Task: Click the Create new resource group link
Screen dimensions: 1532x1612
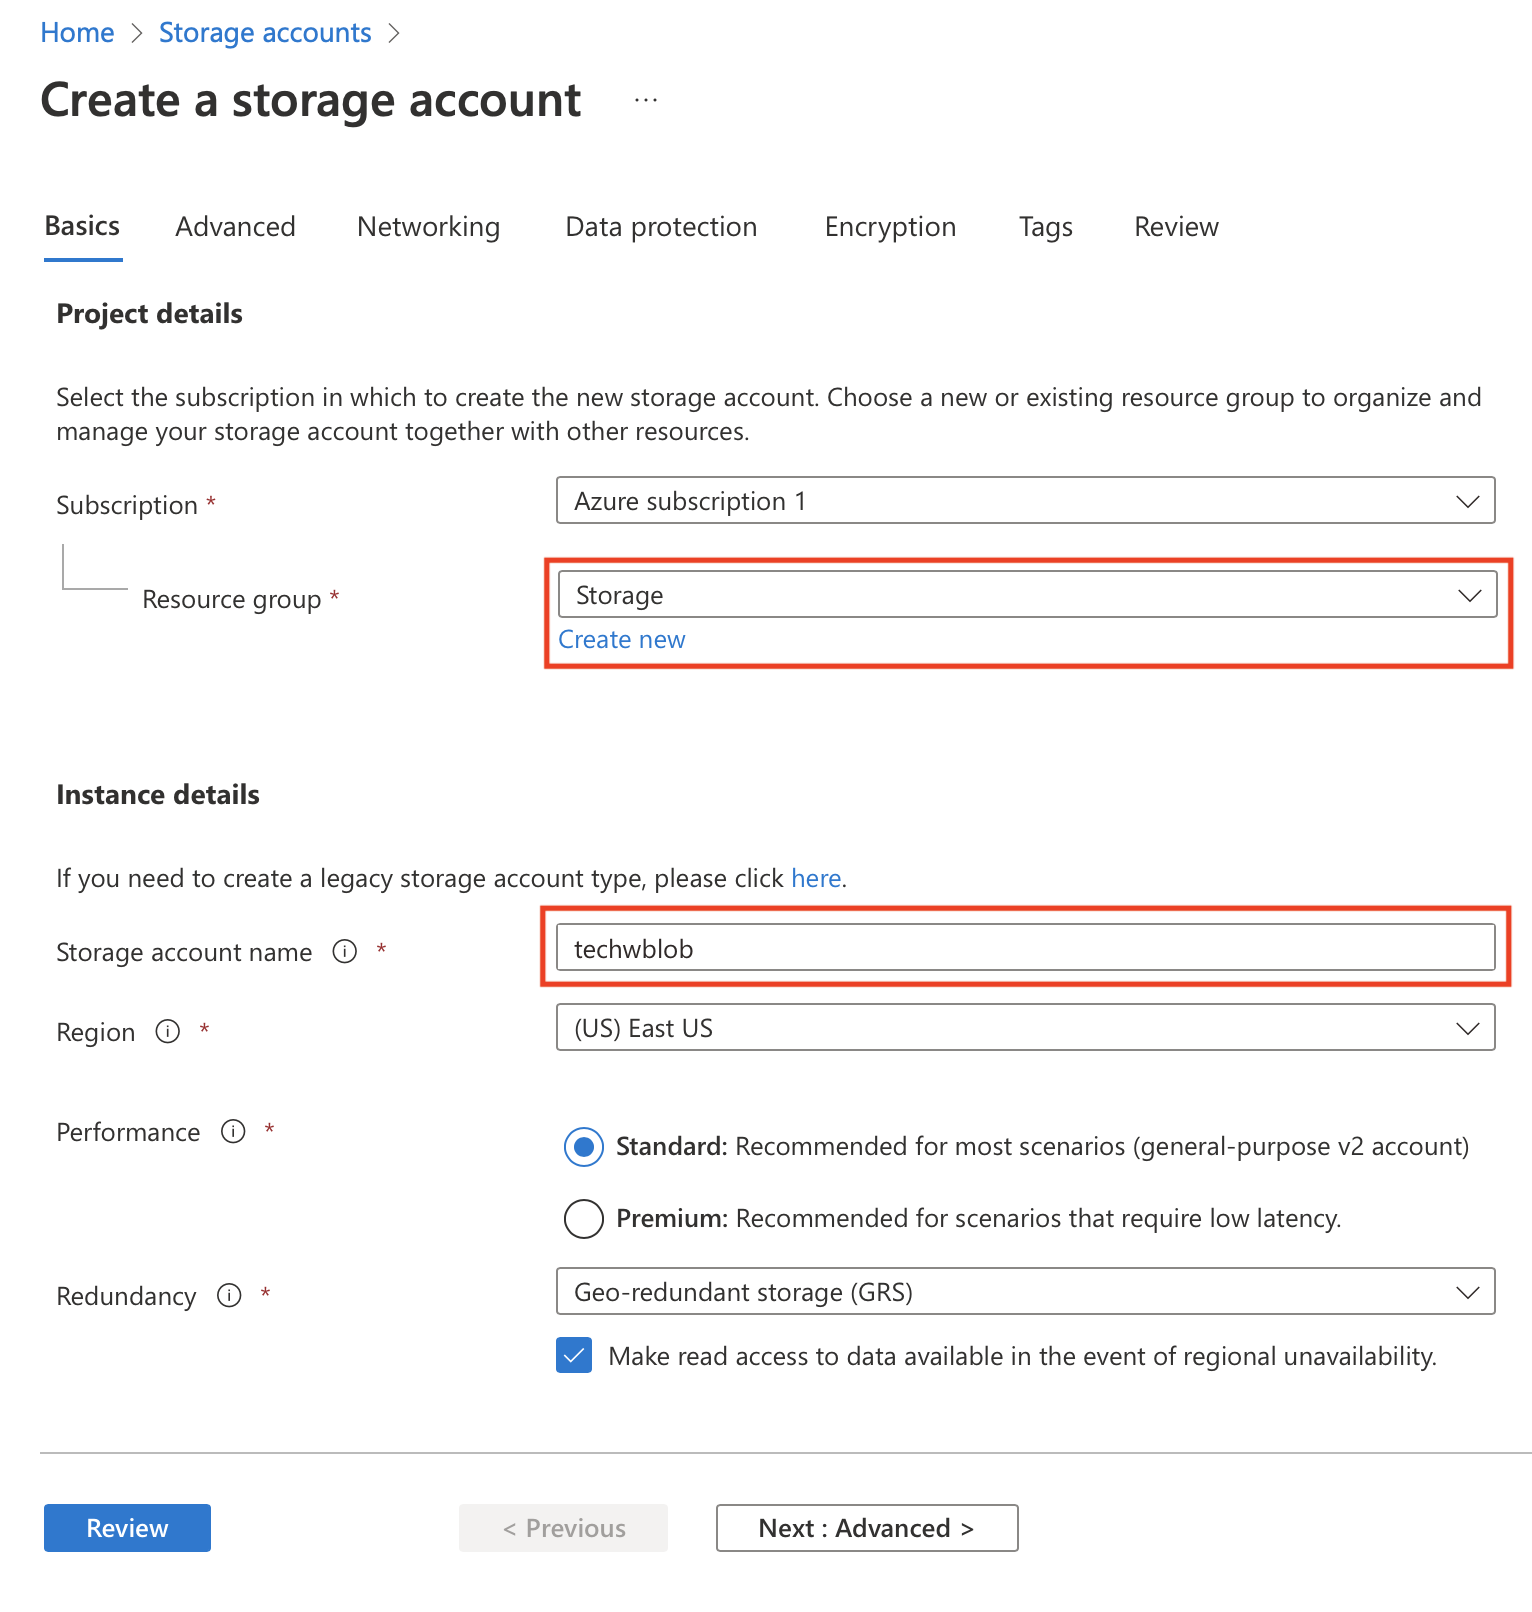Action: tap(621, 640)
